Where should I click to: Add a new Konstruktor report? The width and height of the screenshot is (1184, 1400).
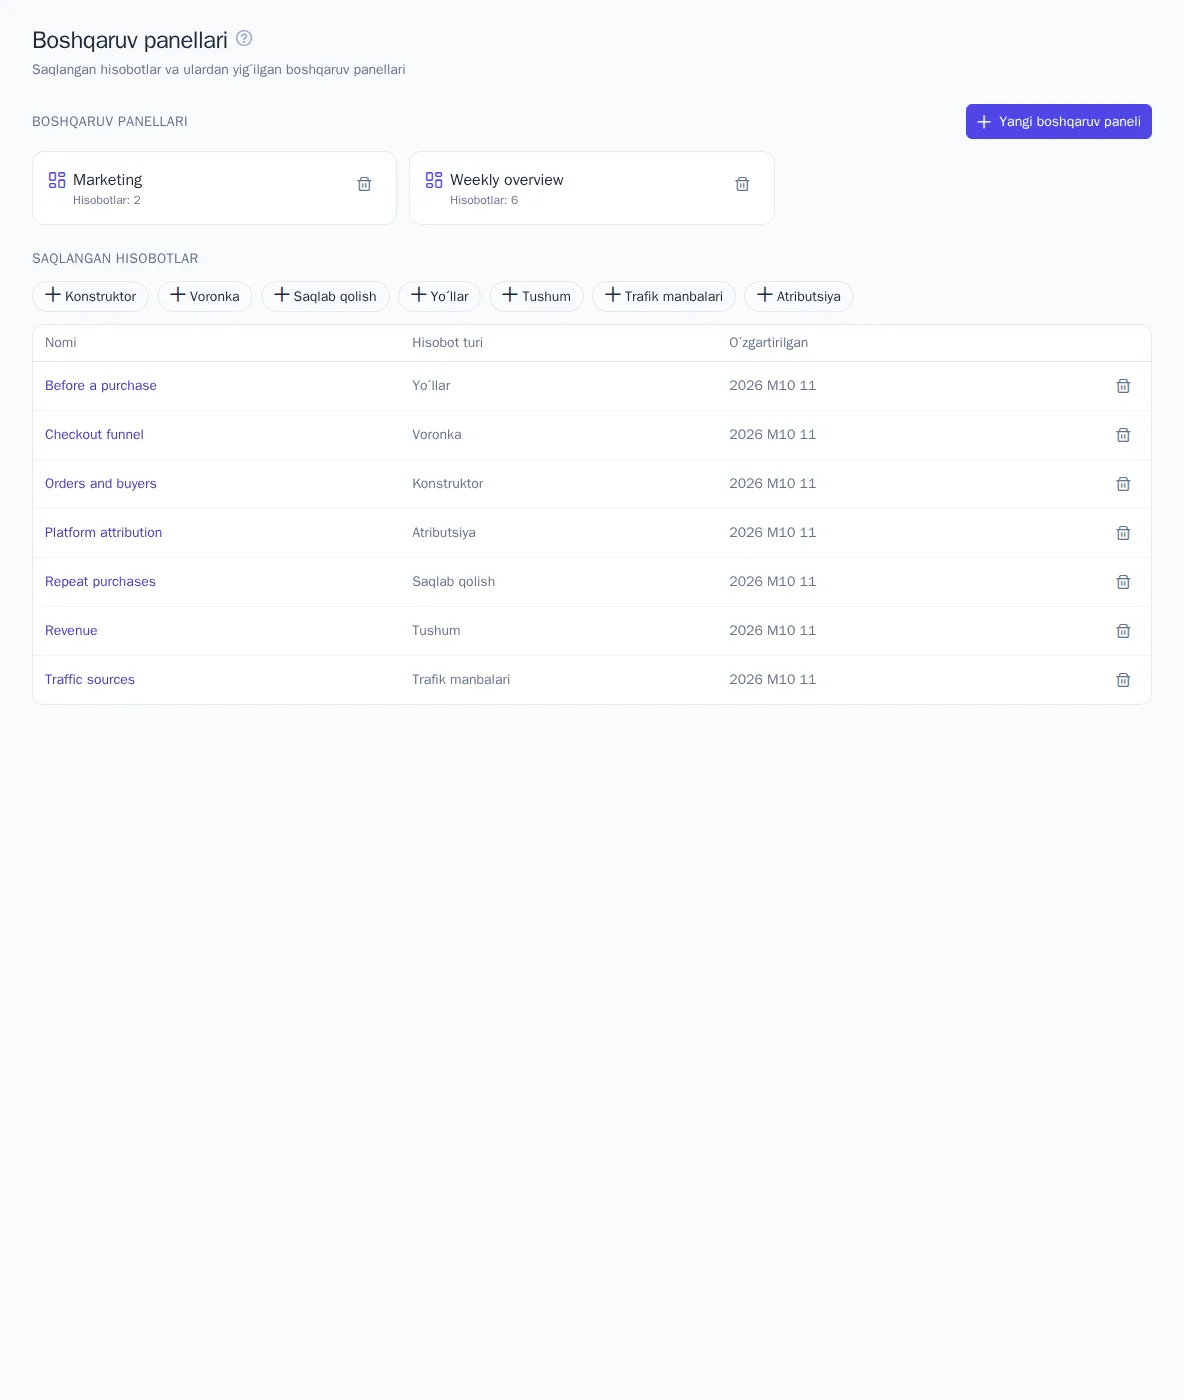pos(91,296)
